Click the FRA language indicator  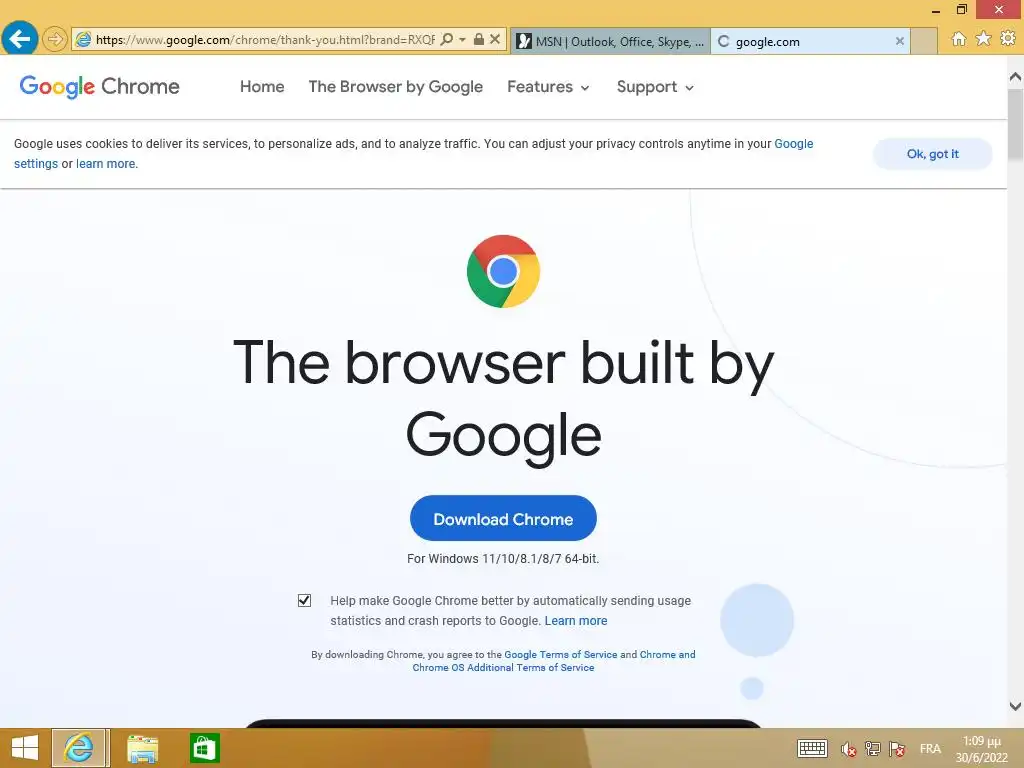tap(931, 748)
